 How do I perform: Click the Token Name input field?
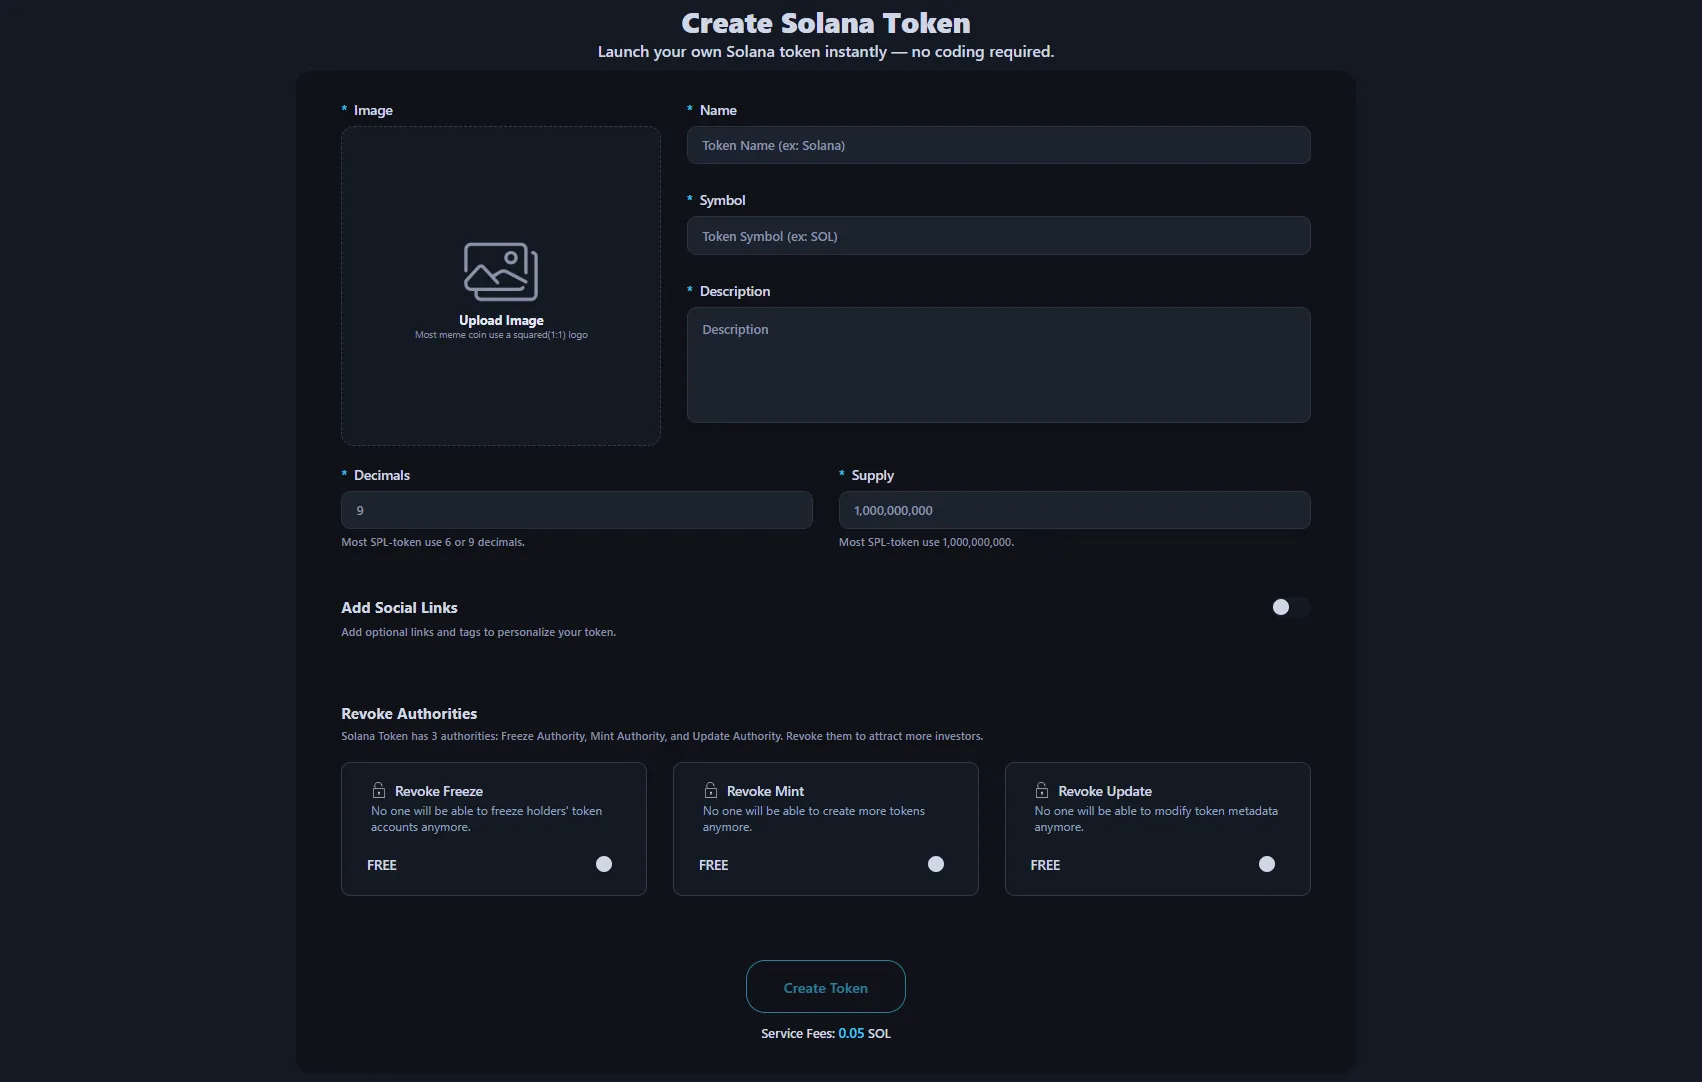click(x=997, y=145)
